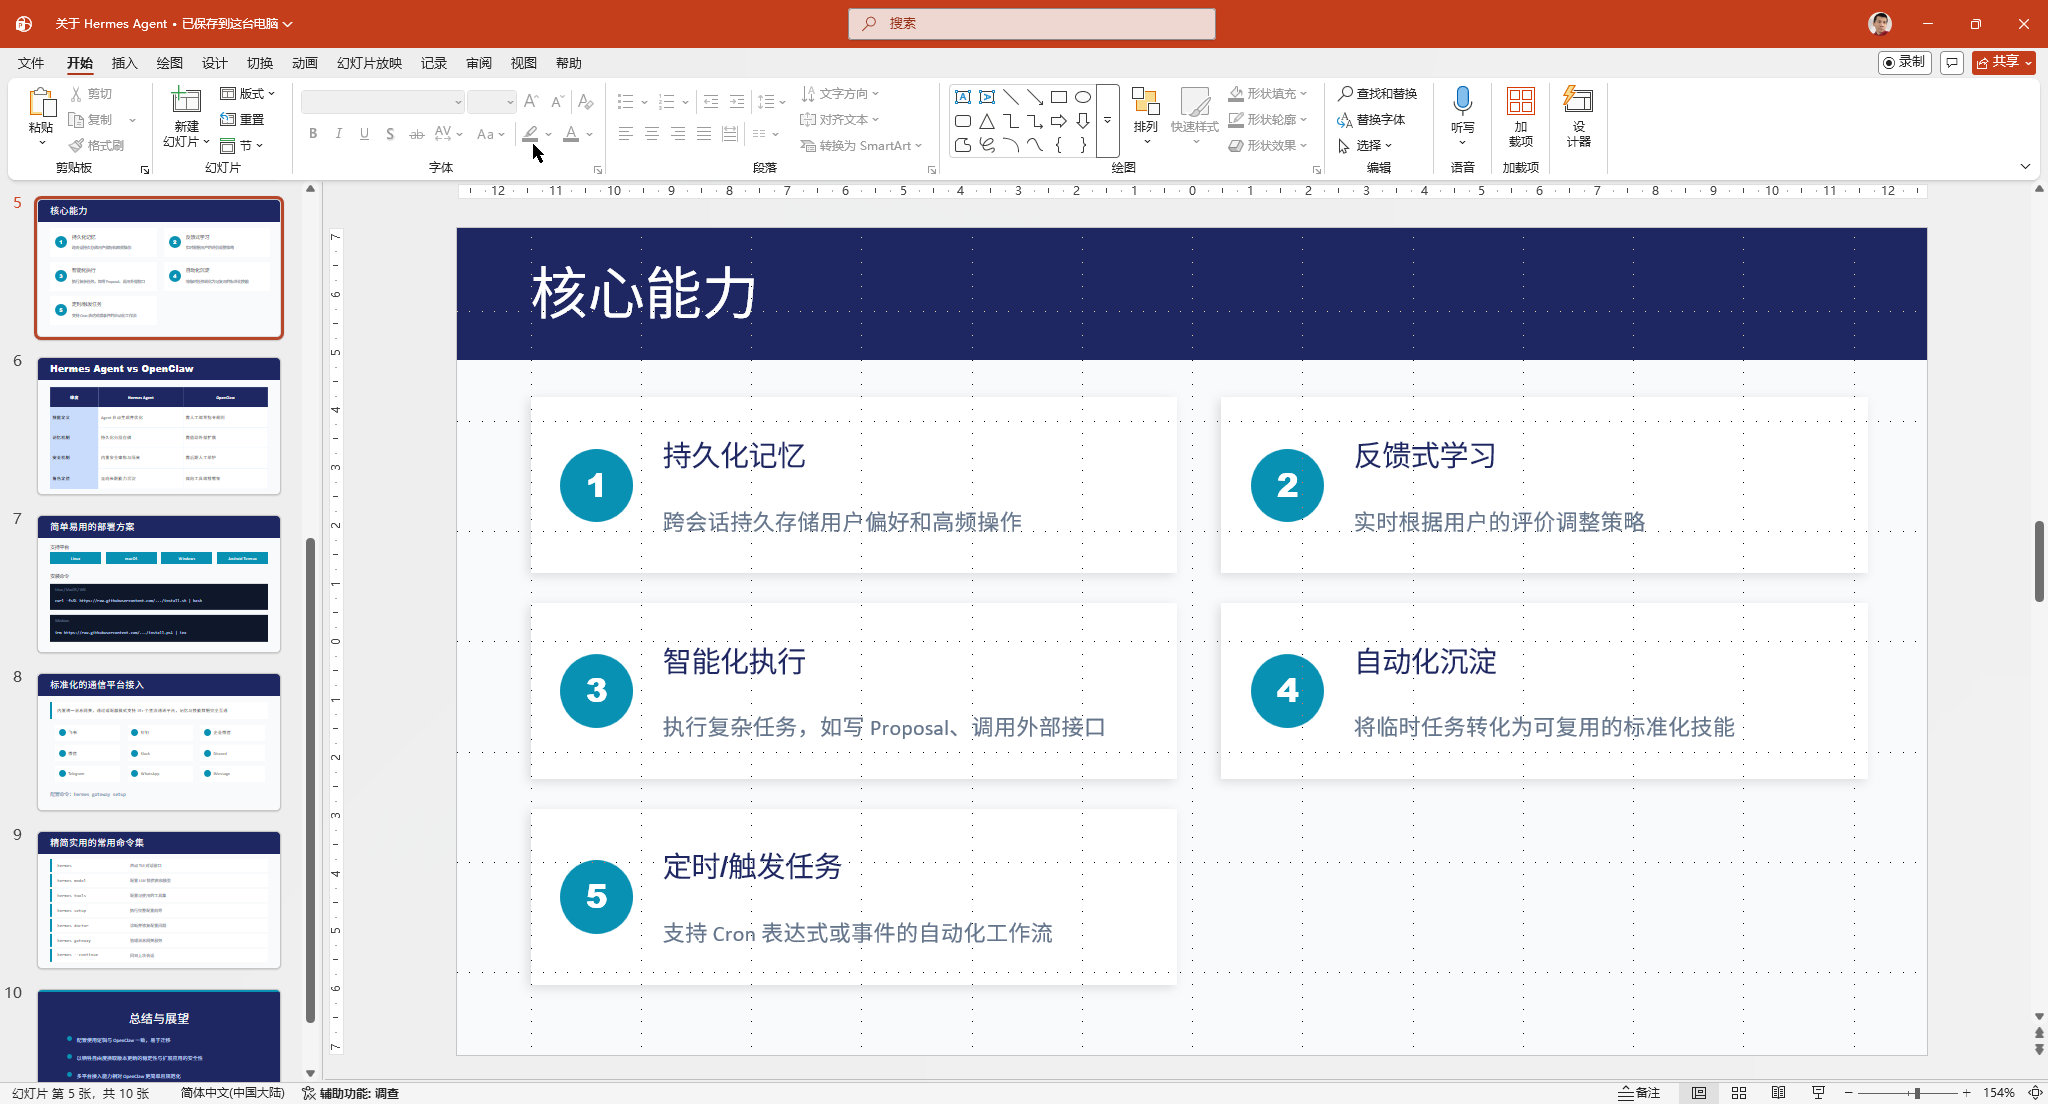Image resolution: width=2048 pixels, height=1104 pixels.
Task: Click the Reset (重置) slide button
Action: [x=242, y=119]
